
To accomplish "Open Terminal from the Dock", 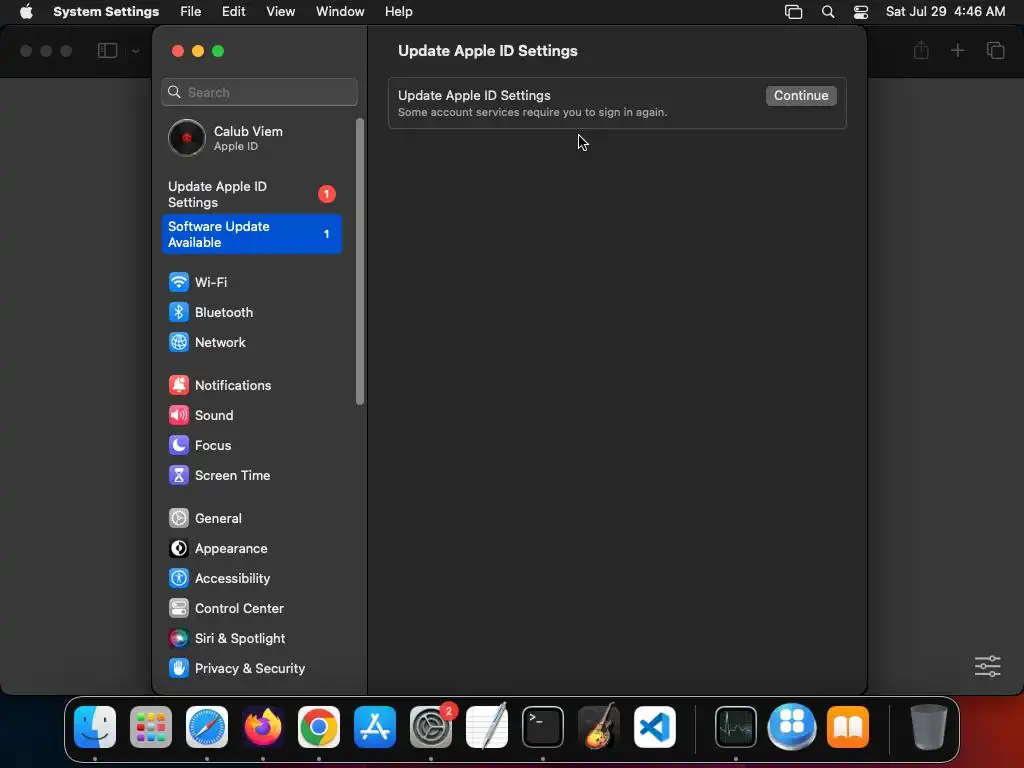I will click(543, 727).
